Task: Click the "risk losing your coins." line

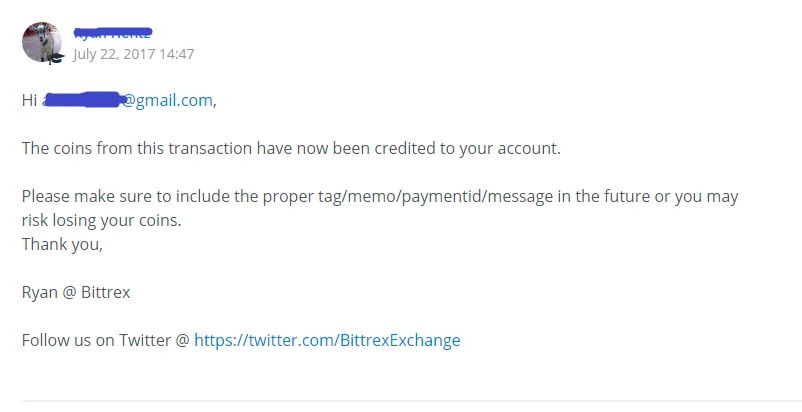Action: coord(102,220)
